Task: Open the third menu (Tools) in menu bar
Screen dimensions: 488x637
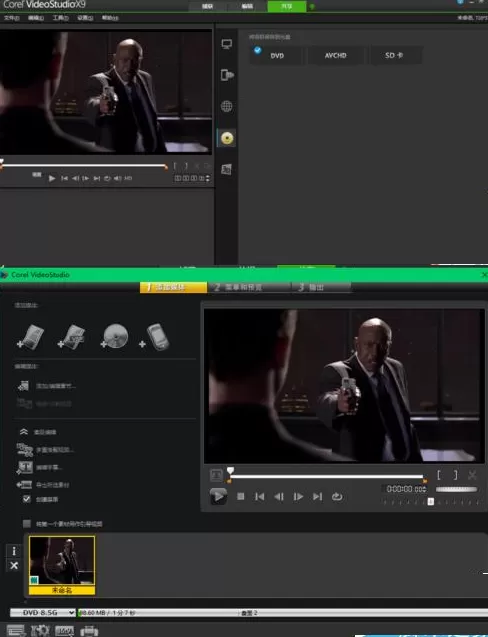Action: click(x=61, y=18)
